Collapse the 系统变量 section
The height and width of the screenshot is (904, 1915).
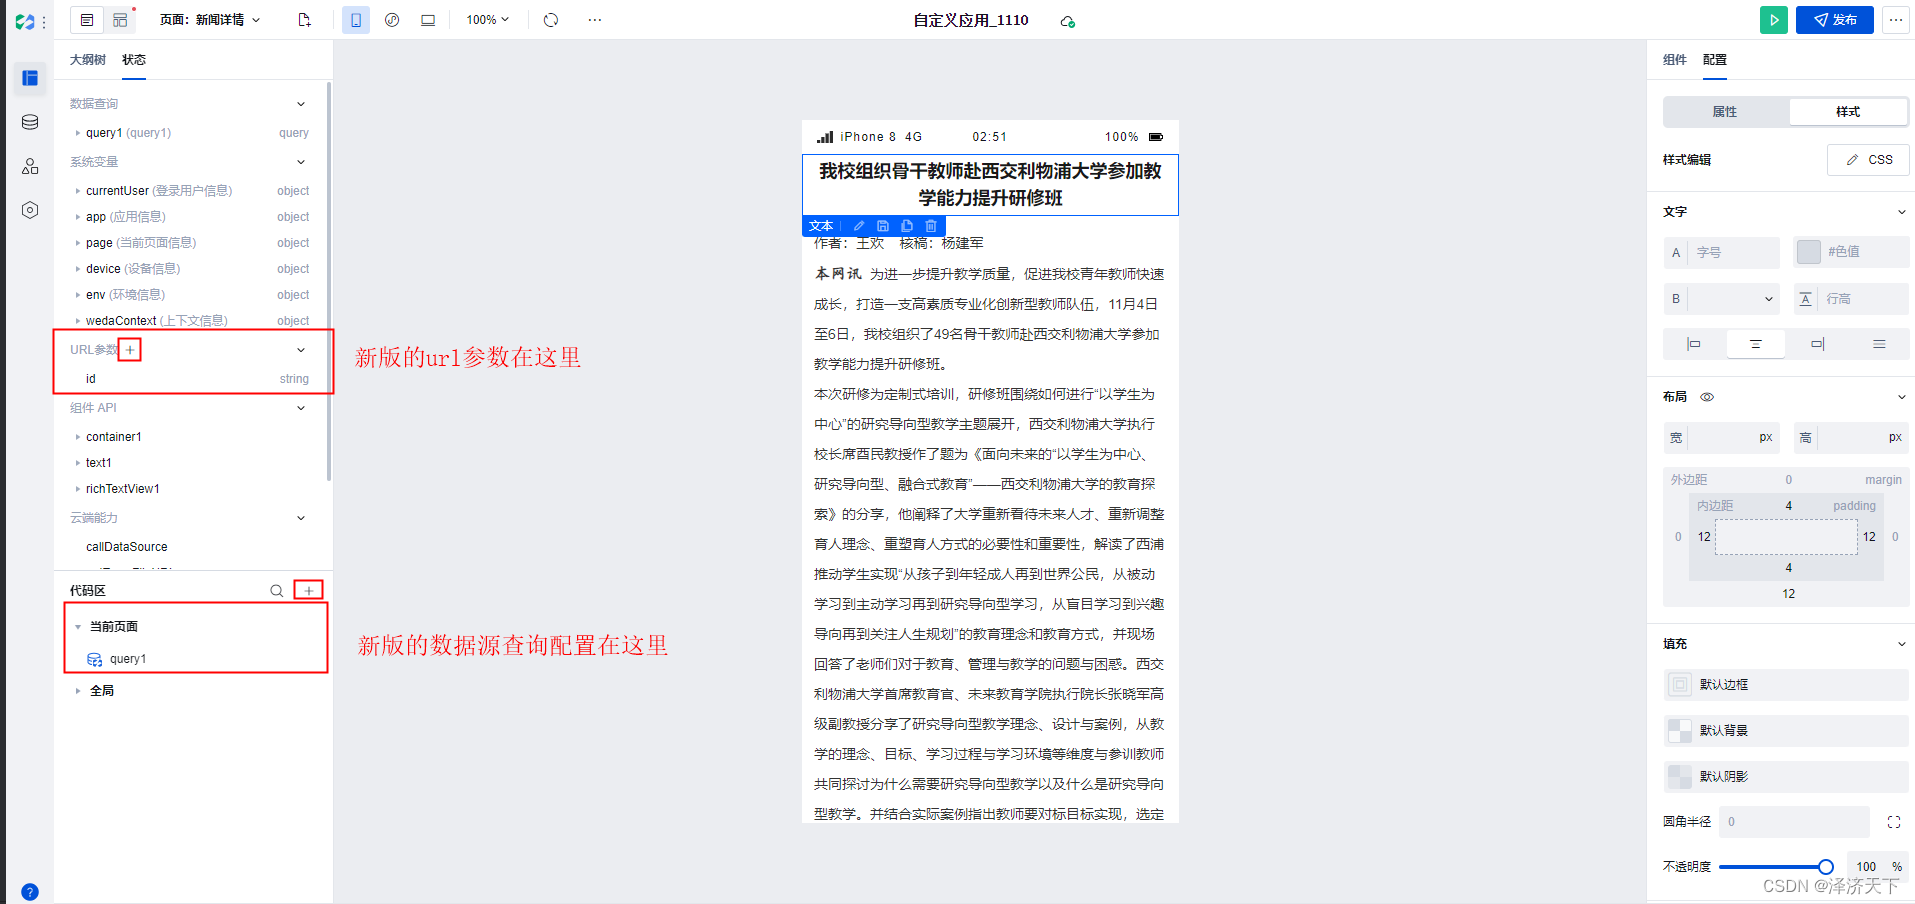tap(301, 162)
